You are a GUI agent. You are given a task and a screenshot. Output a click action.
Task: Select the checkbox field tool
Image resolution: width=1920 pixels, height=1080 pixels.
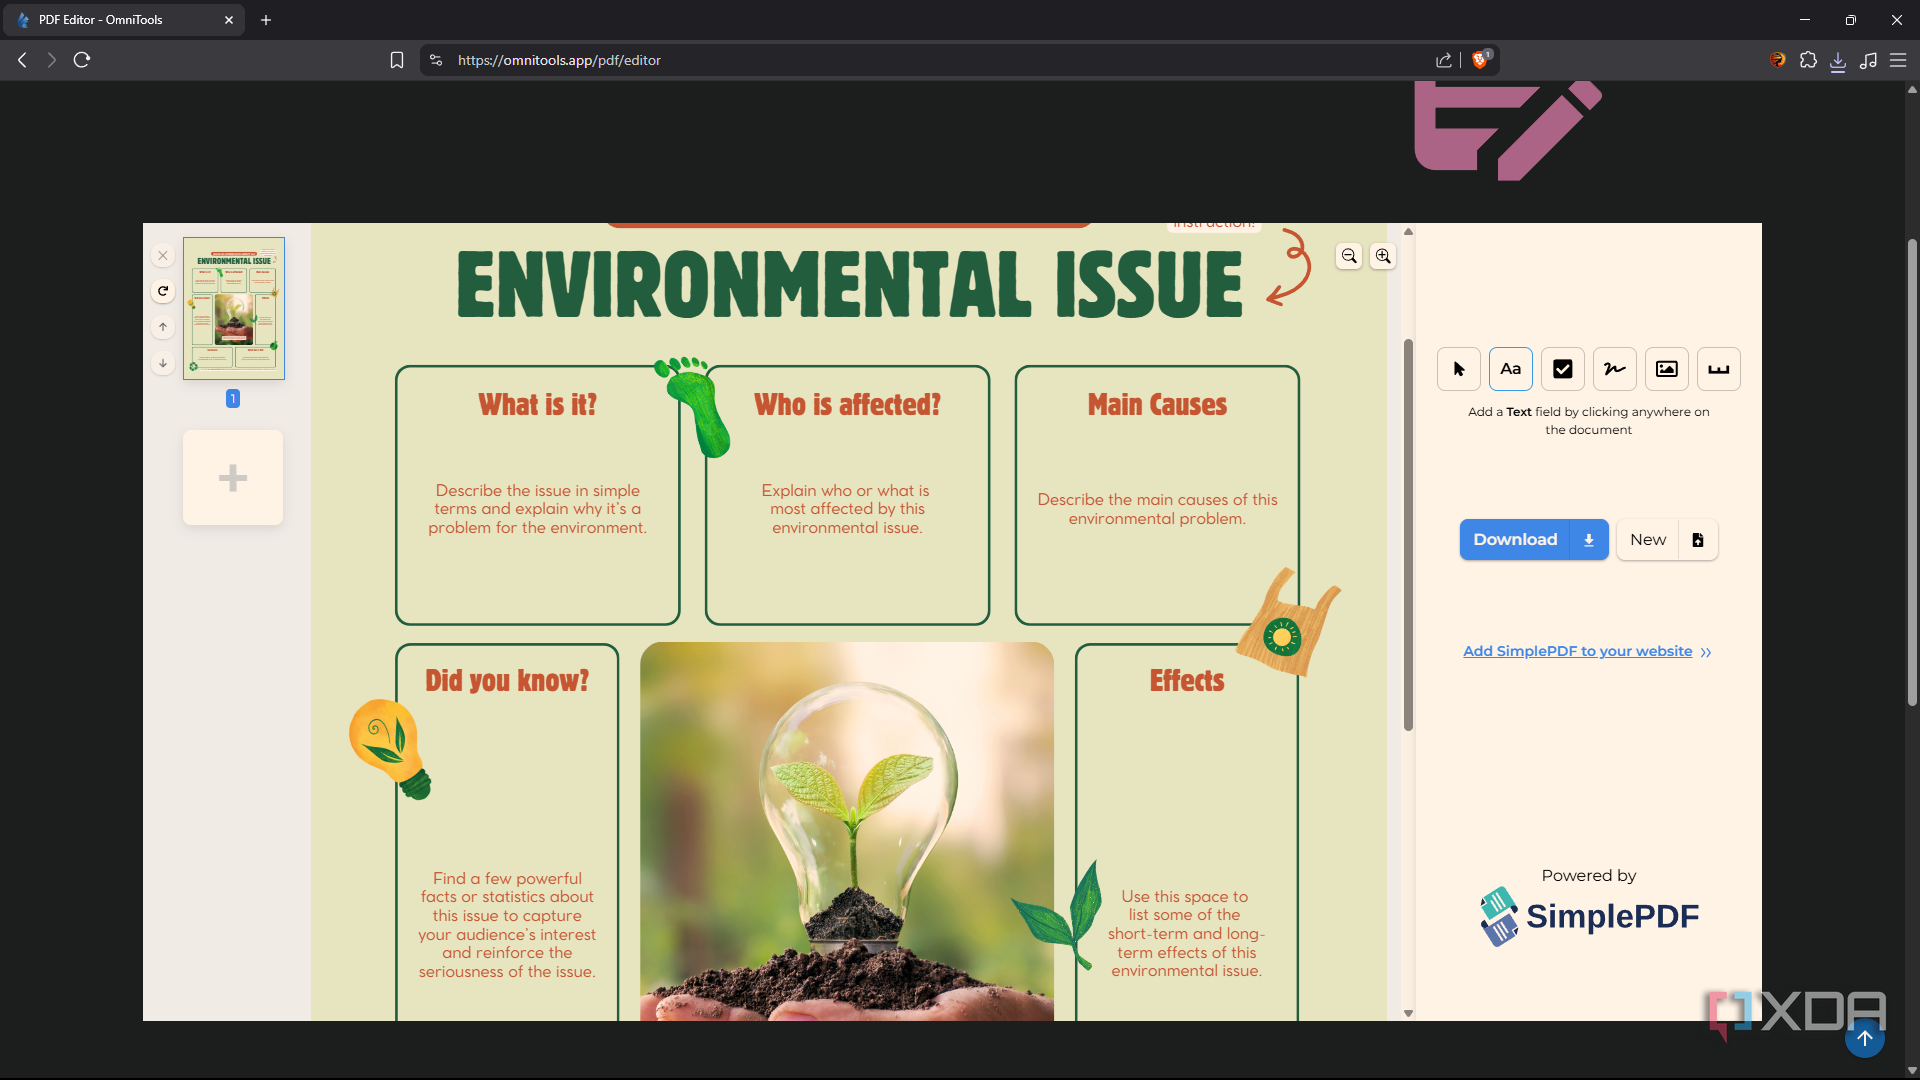[x=1562, y=369]
